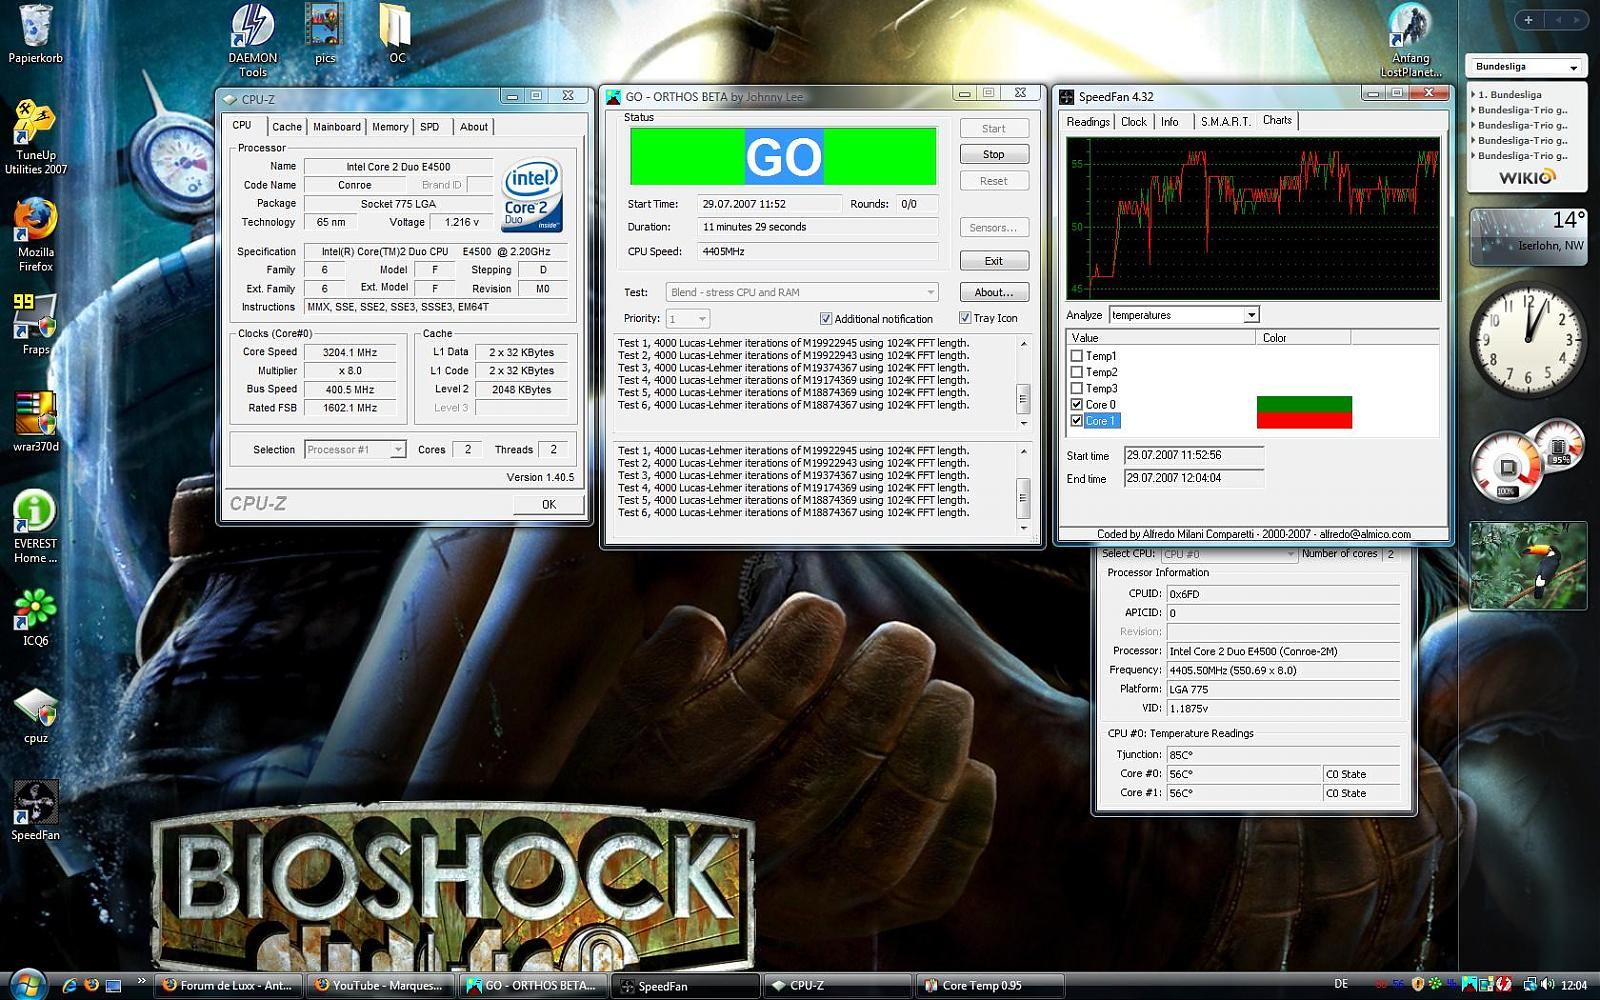The height and width of the screenshot is (1000, 1600).
Task: Click the Wikio logo in feed gadget
Action: point(1527,177)
